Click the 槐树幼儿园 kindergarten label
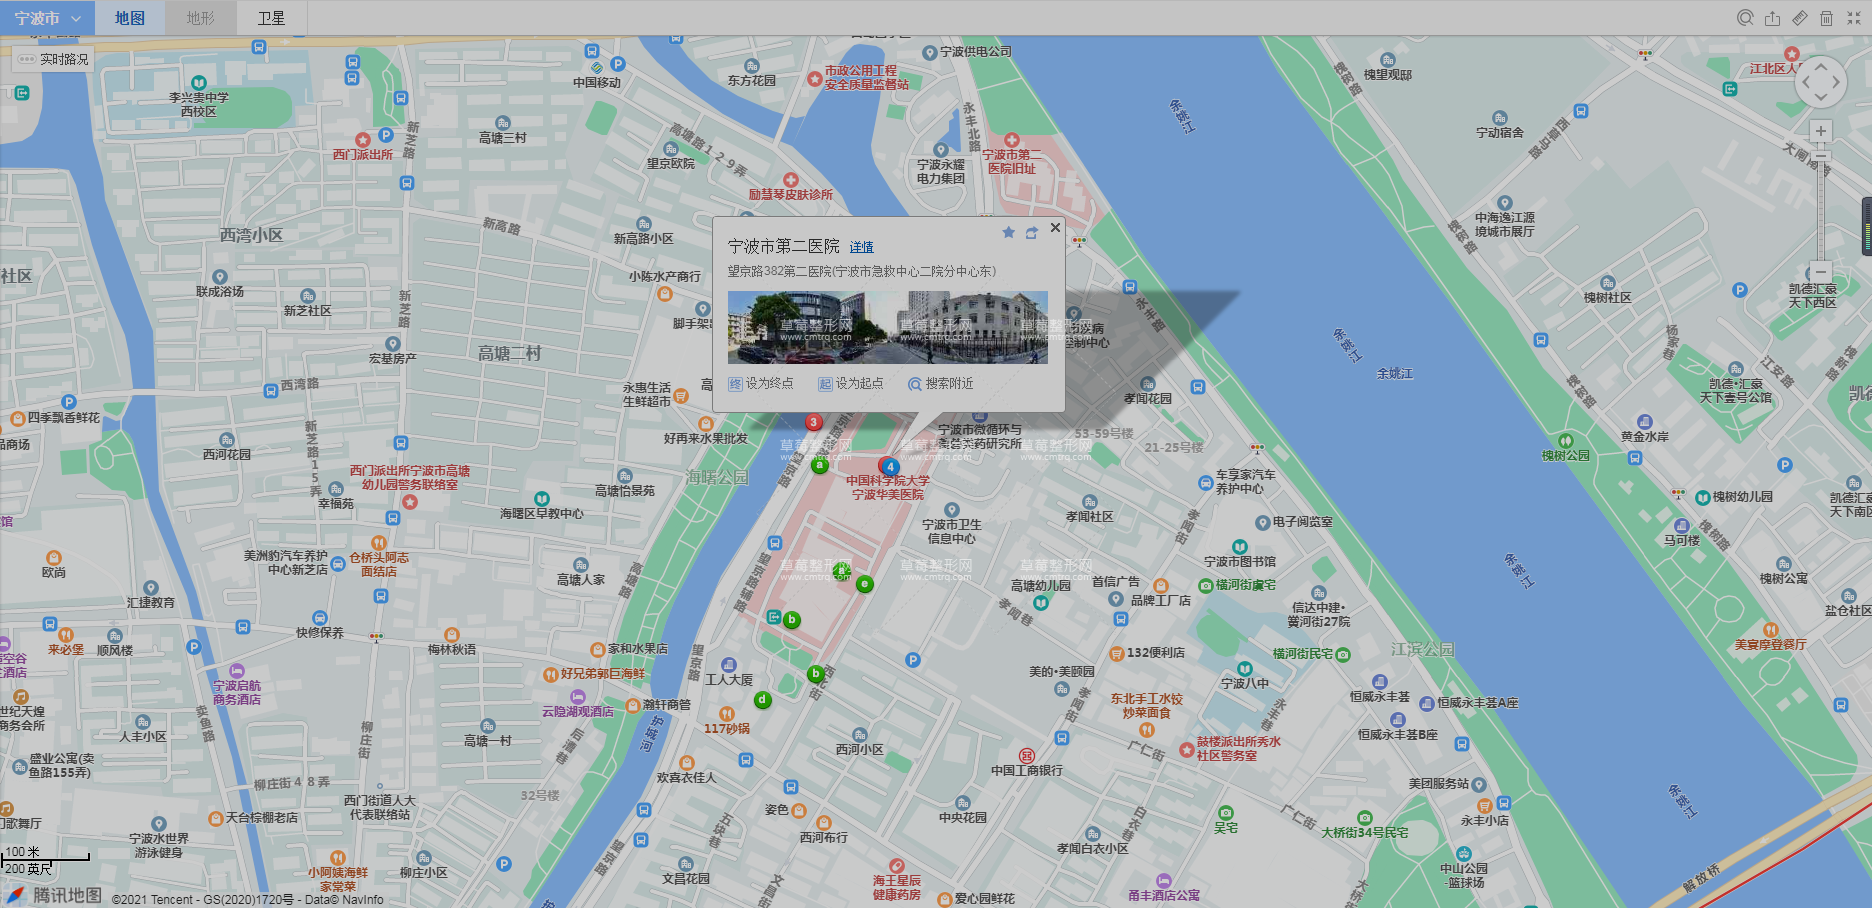This screenshot has width=1872, height=908. [x=1743, y=497]
